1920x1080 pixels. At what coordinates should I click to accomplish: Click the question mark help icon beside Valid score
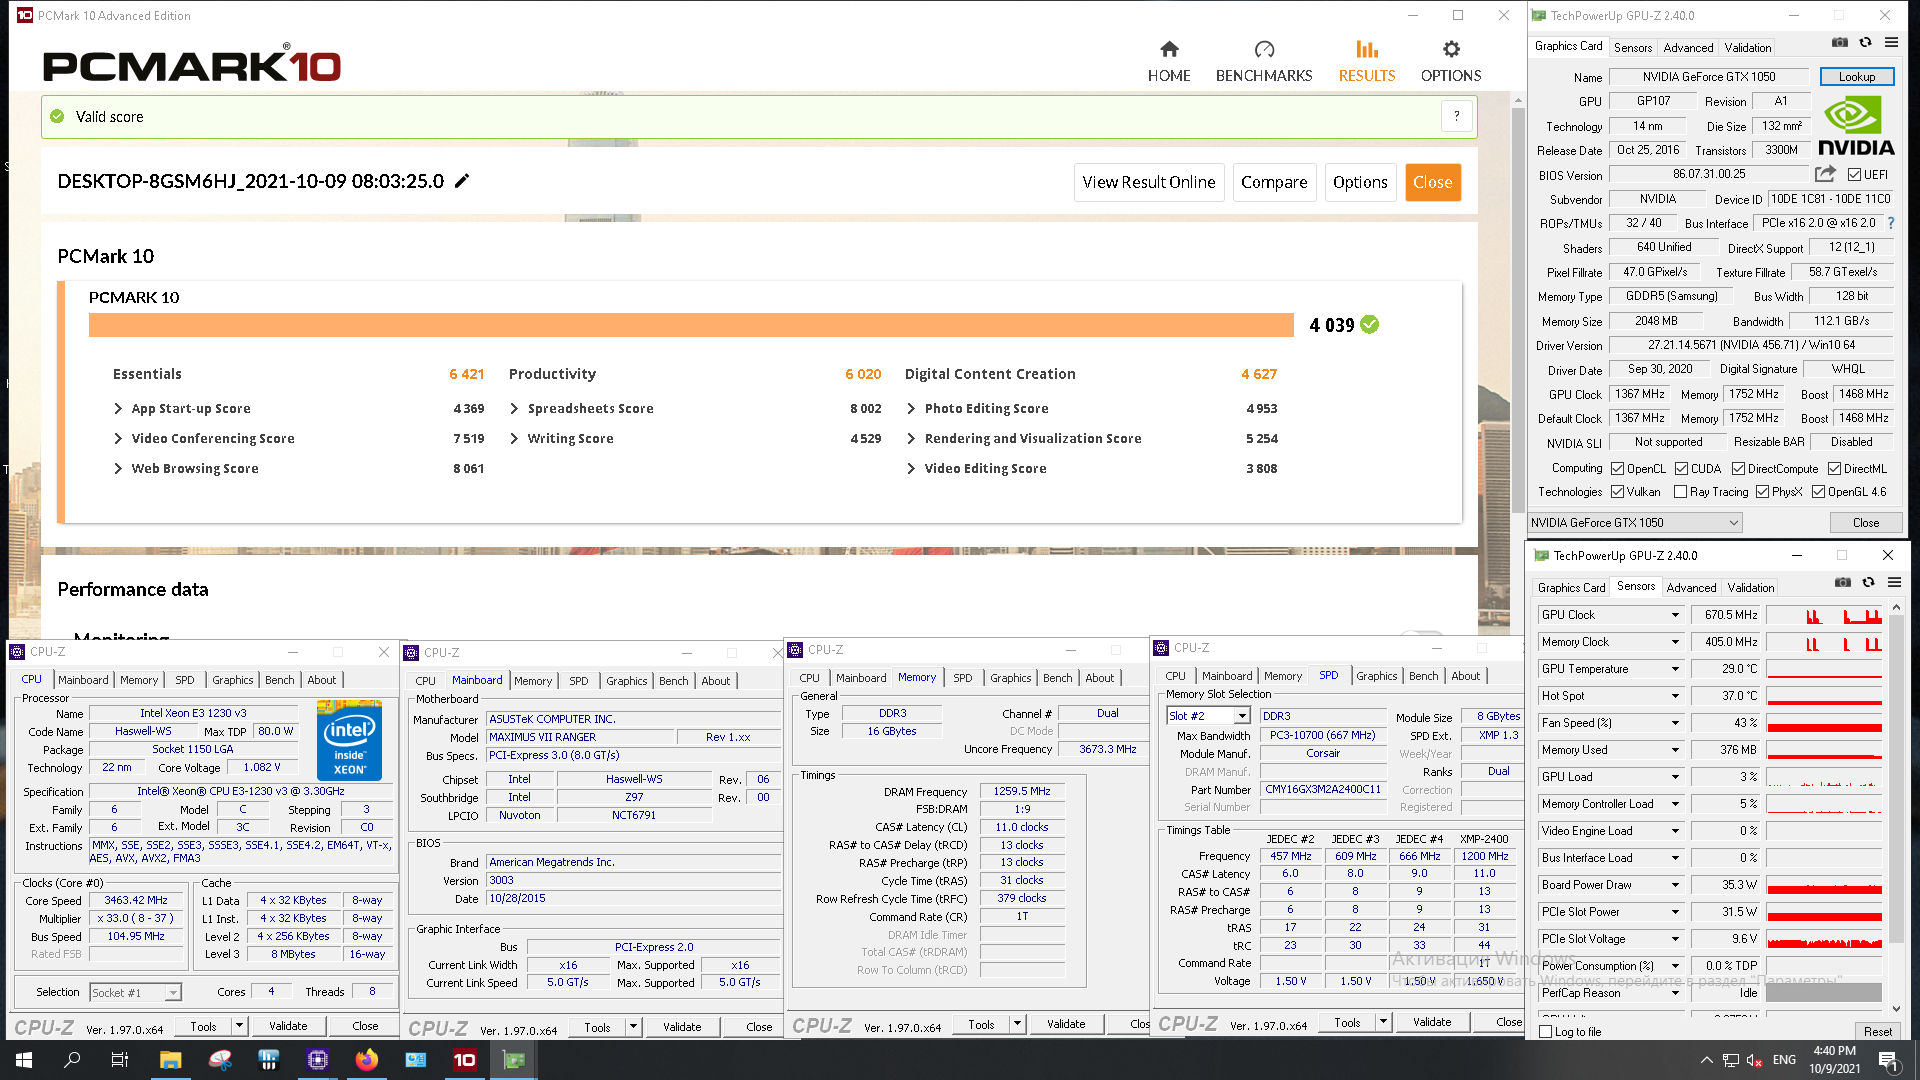1457,116
